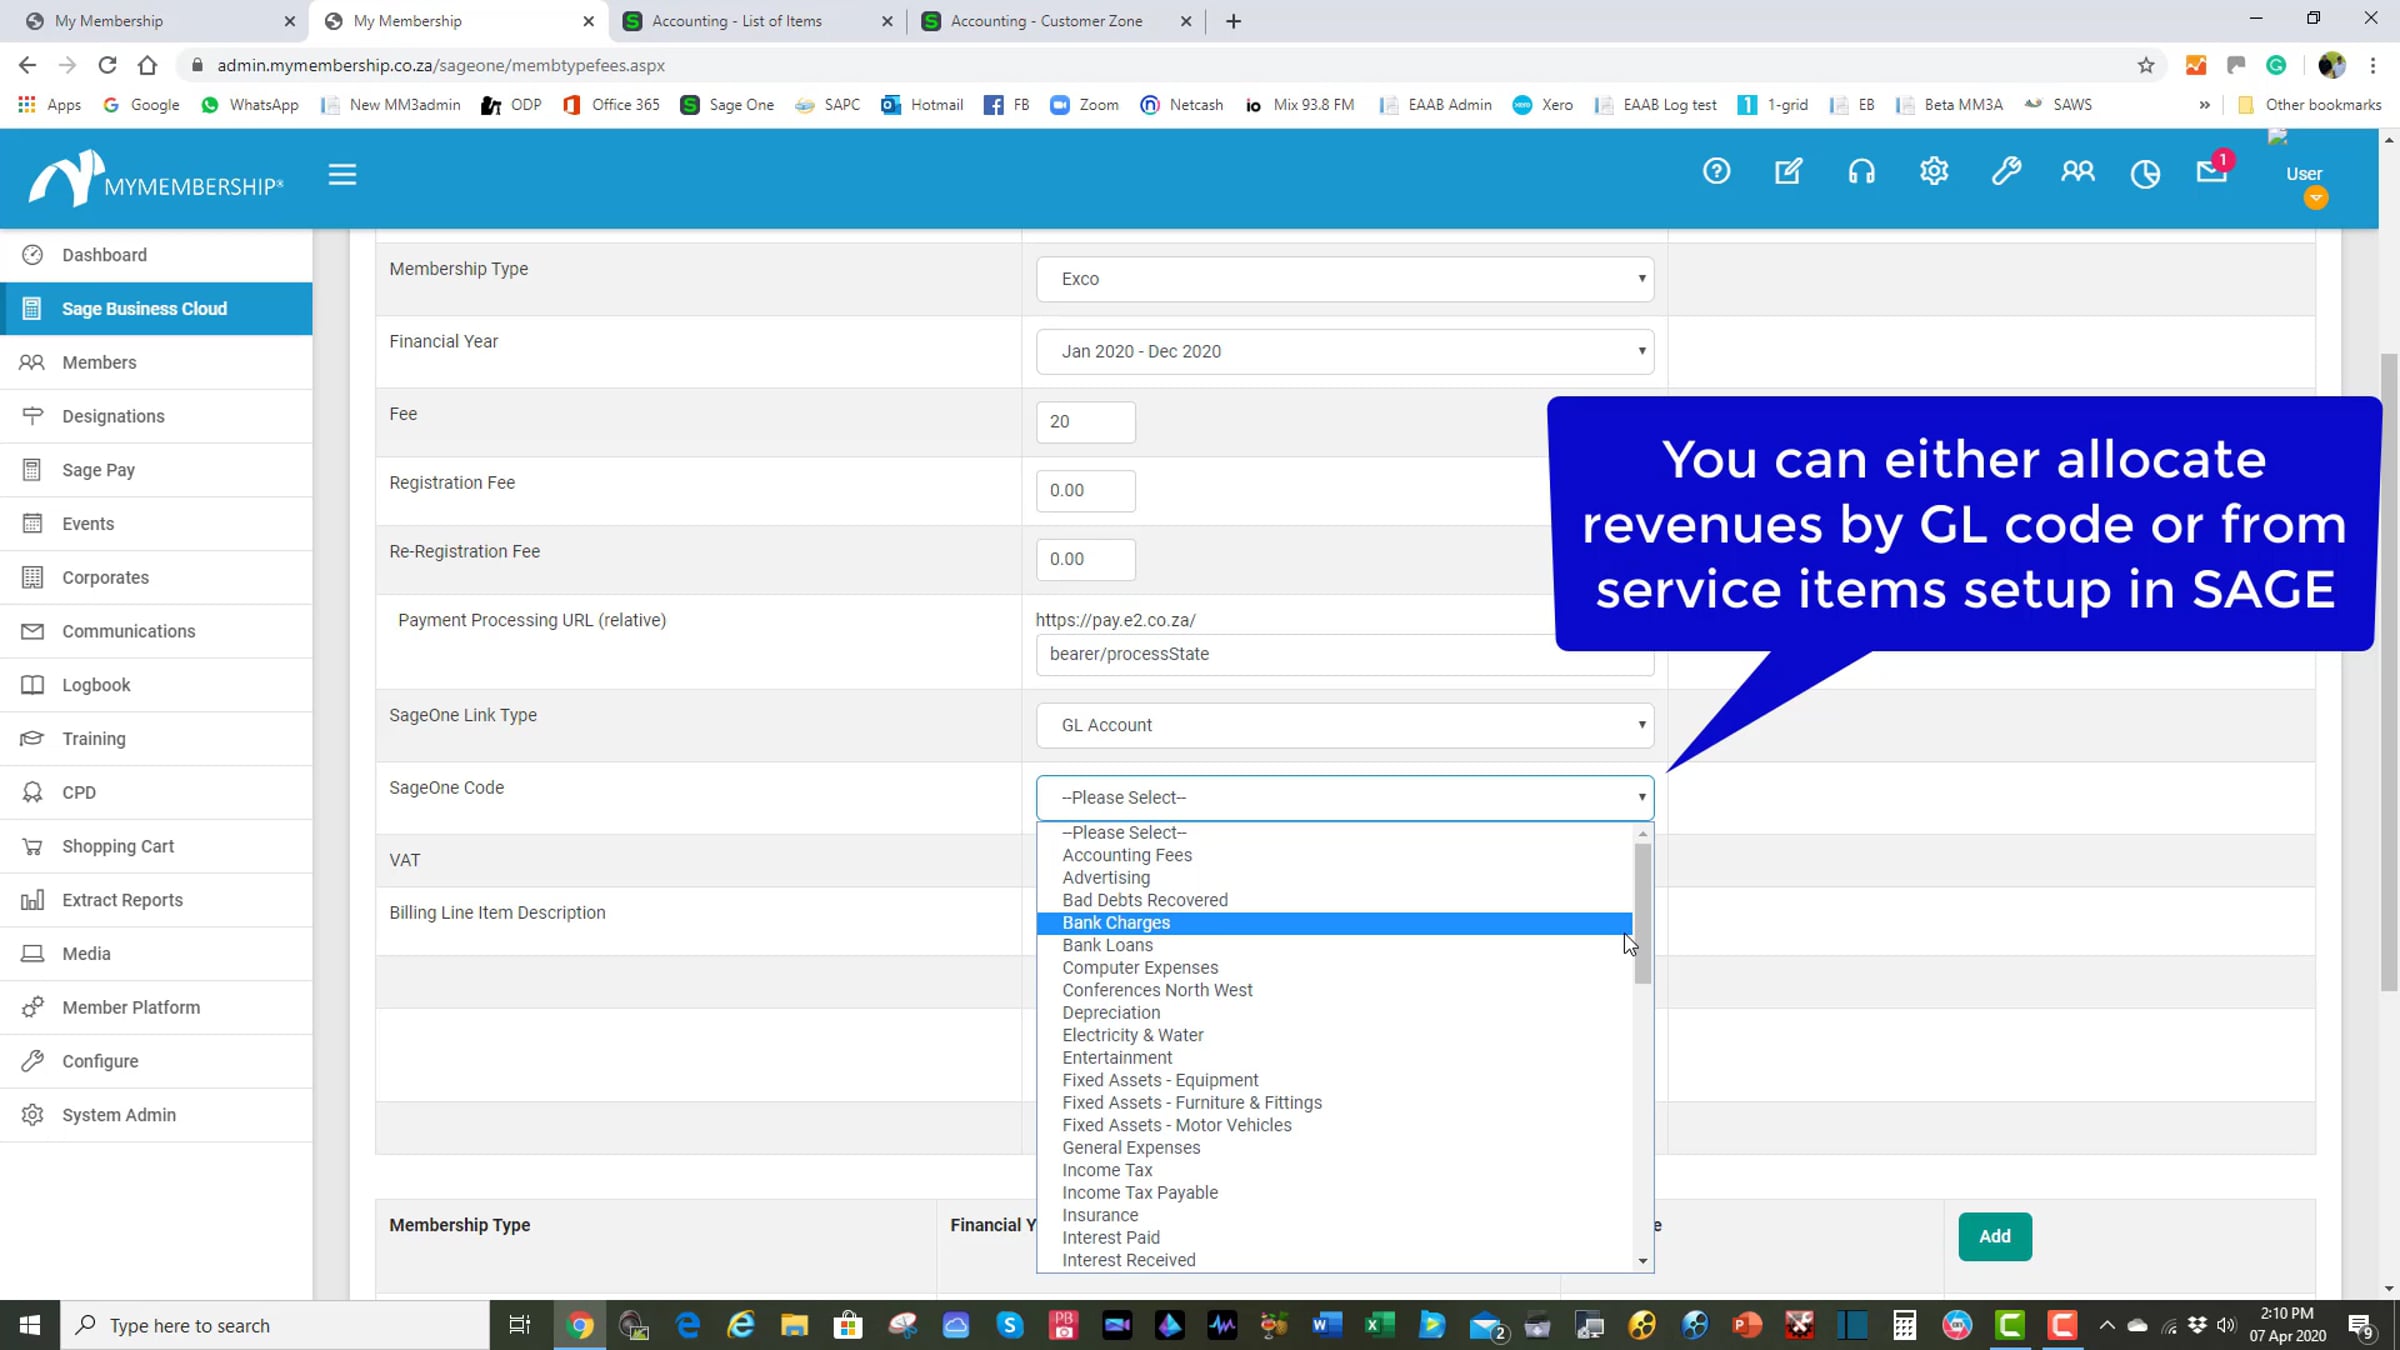Viewport: 2400px width, 1350px height.
Task: Switch to Accounting - List of Items tab
Action: [x=738, y=21]
